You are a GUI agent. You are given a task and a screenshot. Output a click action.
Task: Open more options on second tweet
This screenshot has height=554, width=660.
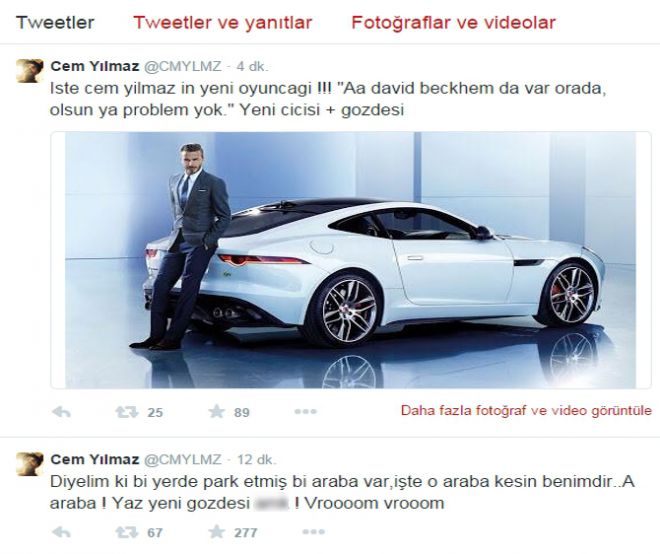[x=314, y=532]
